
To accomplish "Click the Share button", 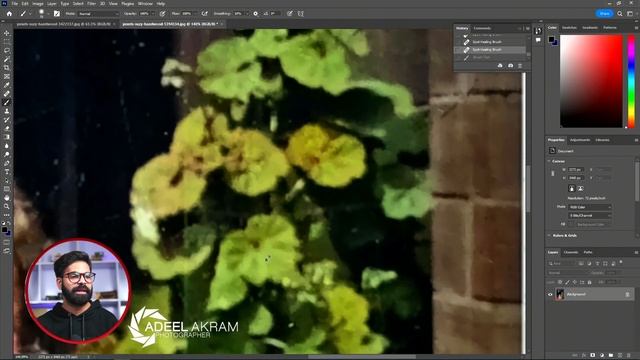I will click(604, 13).
